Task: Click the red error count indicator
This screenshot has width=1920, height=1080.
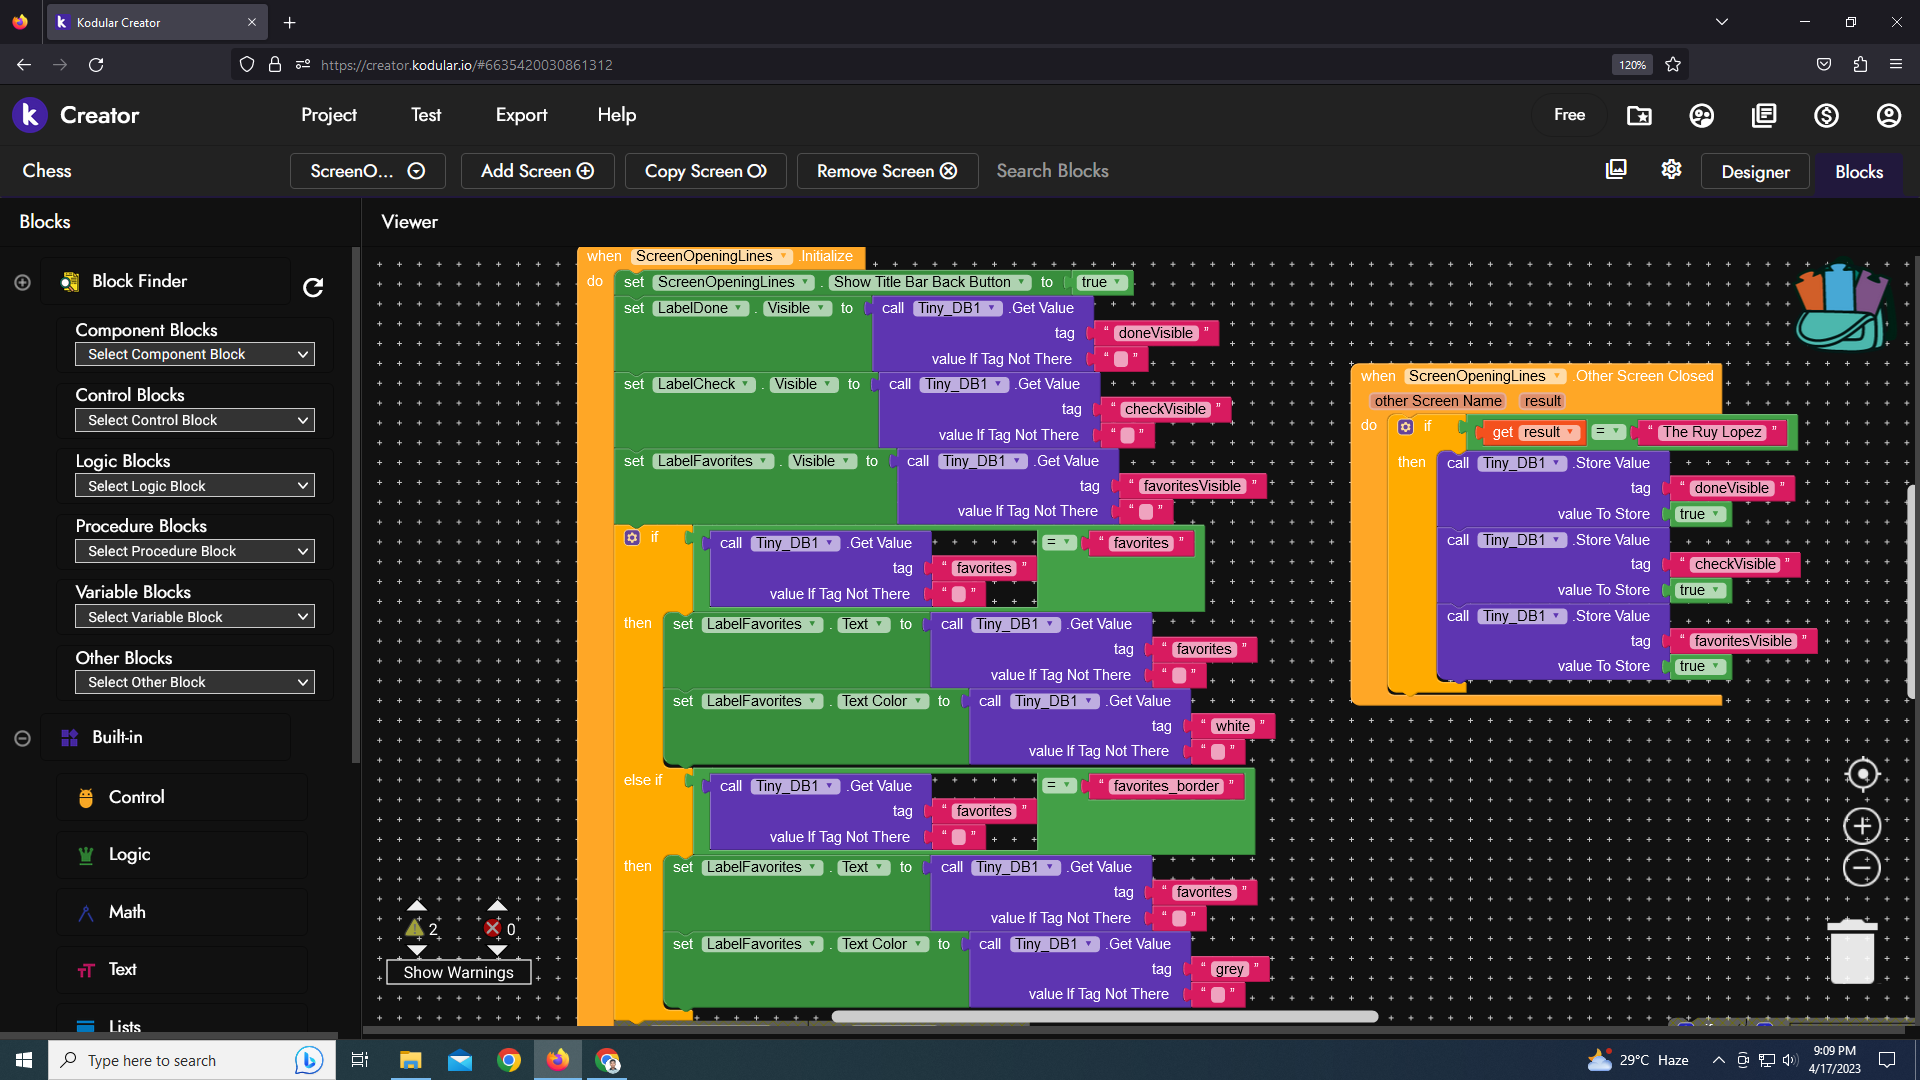Action: pyautogui.click(x=492, y=928)
